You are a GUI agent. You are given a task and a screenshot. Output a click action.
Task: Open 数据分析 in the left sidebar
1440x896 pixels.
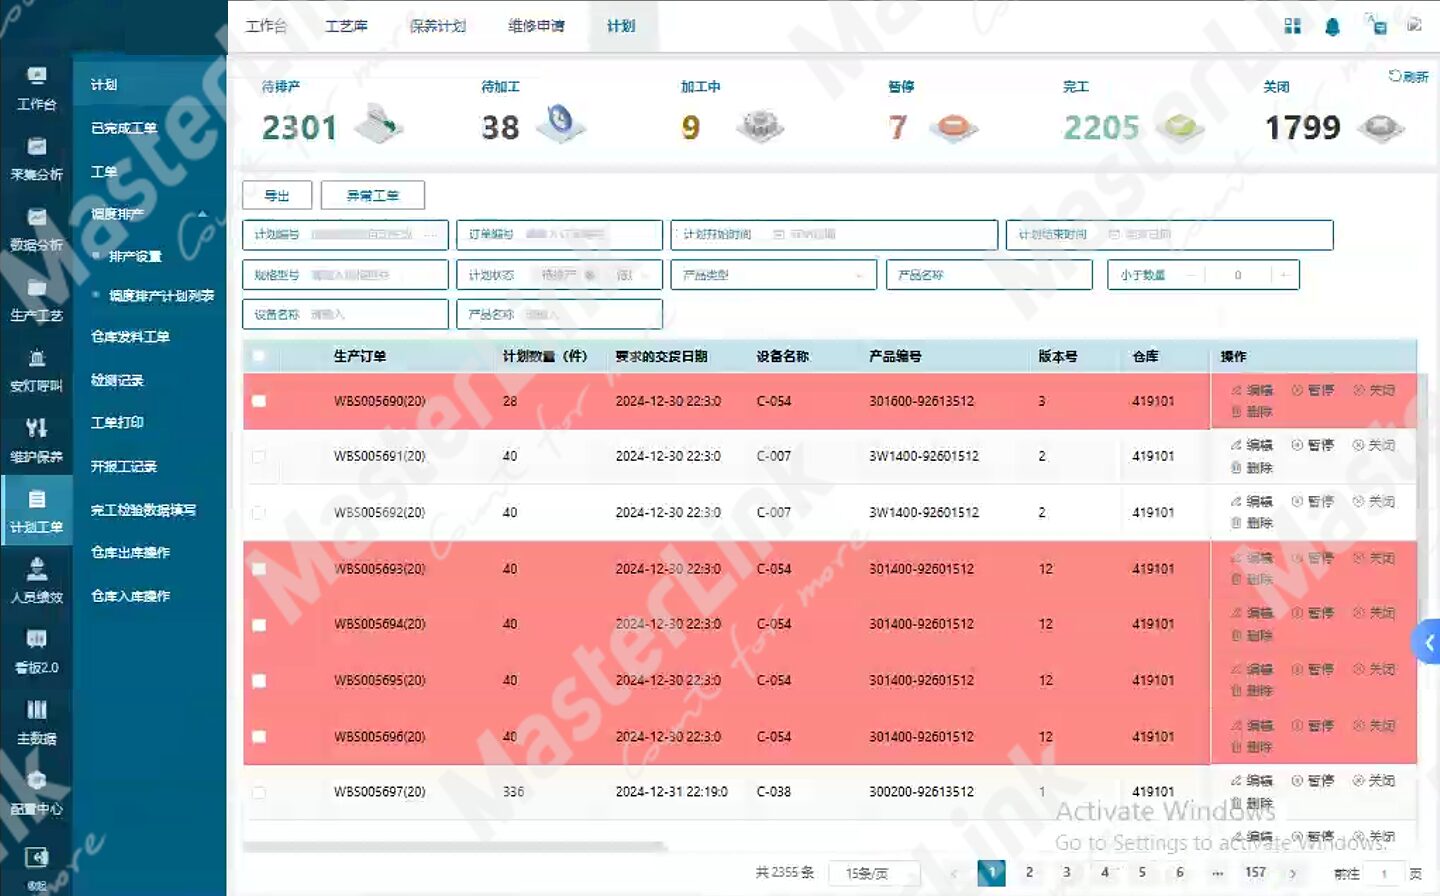click(x=37, y=229)
